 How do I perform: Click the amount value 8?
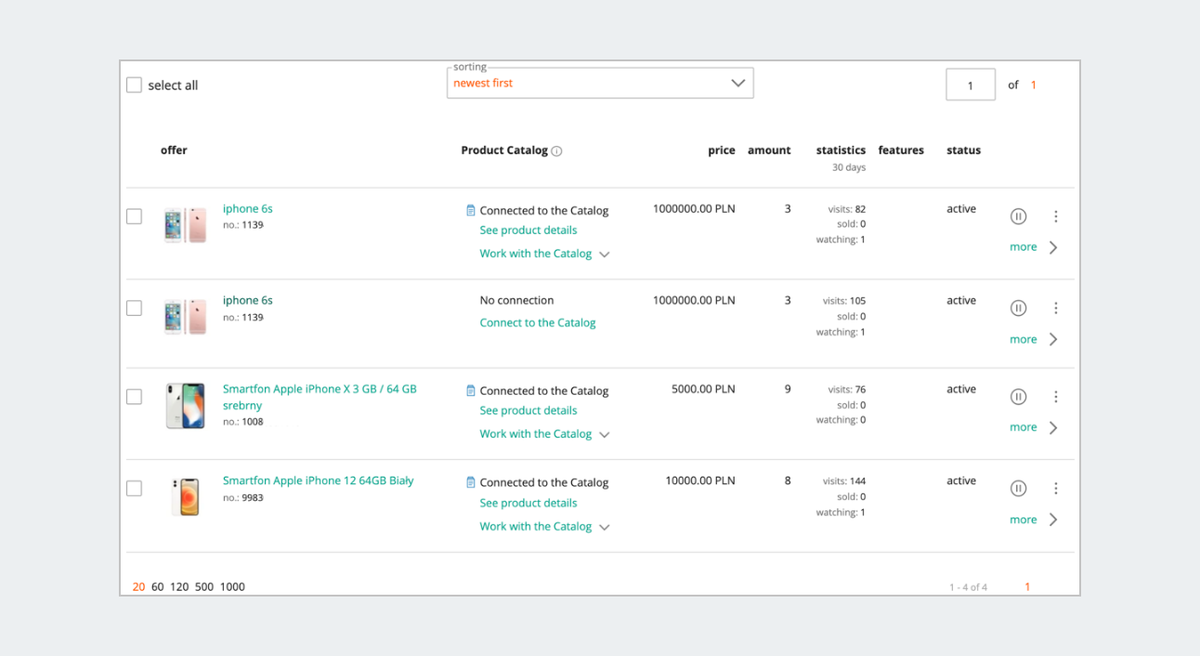(x=787, y=481)
